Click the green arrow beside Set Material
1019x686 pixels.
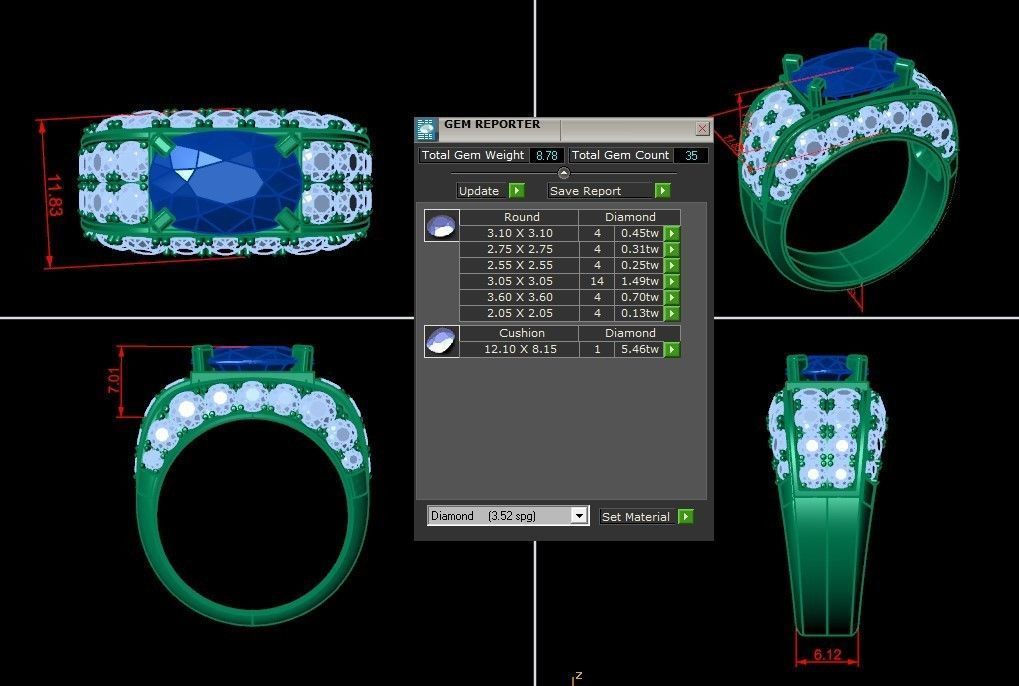point(686,516)
